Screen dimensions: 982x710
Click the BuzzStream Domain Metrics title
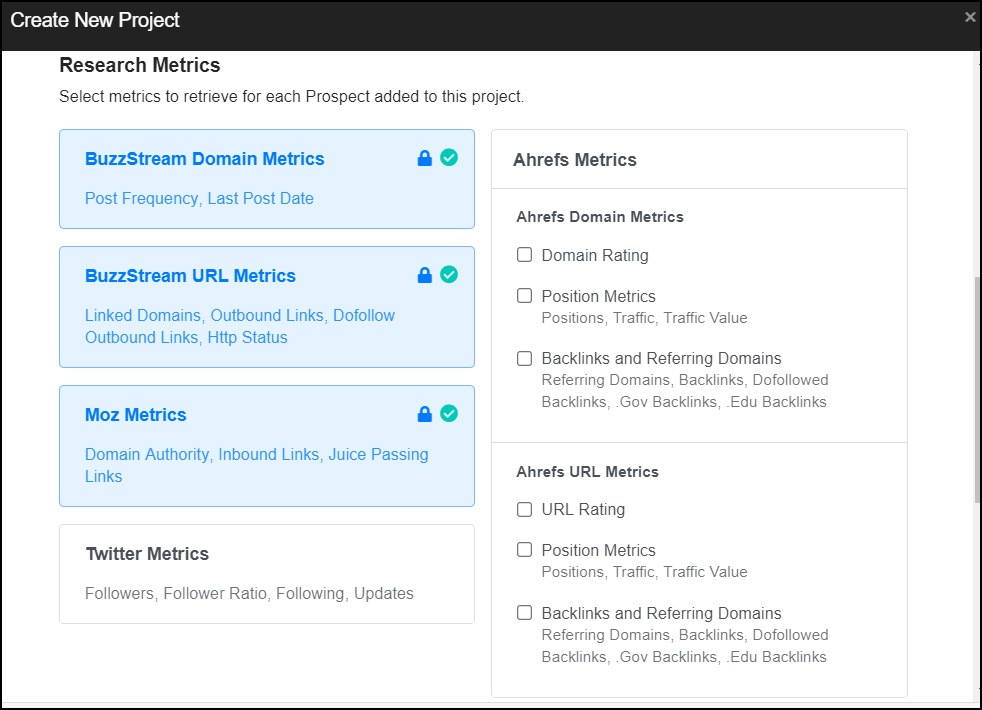[x=205, y=159]
